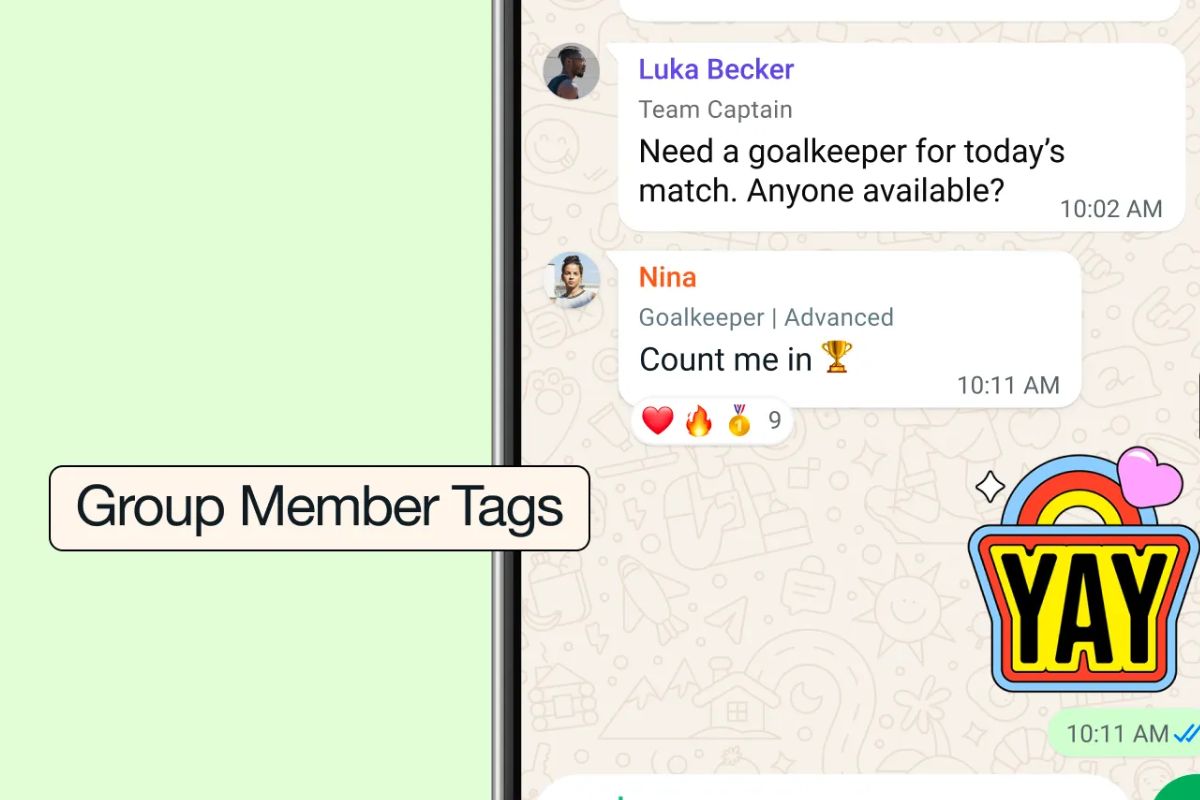Select the "Count me in" message bubble
Screen dimensions: 1200x800
849,329
